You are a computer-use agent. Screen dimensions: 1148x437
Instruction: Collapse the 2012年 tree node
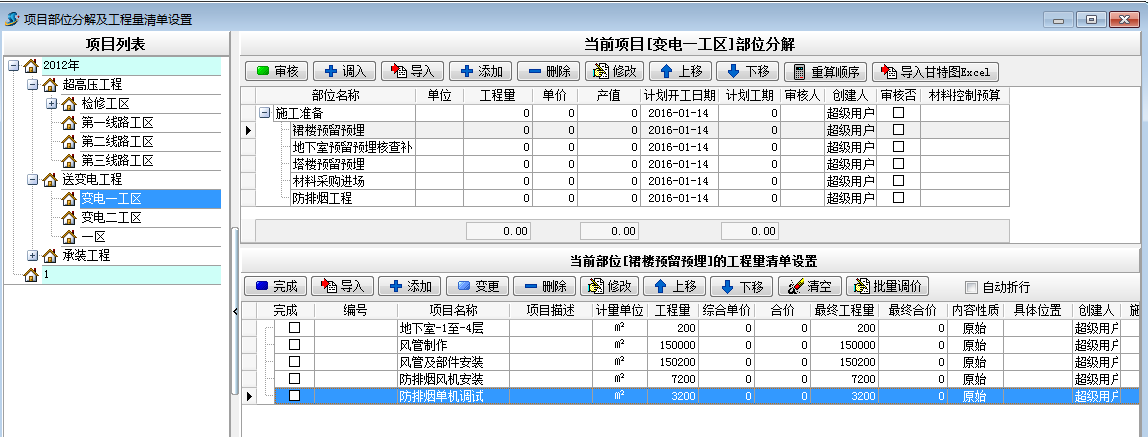tap(14, 66)
